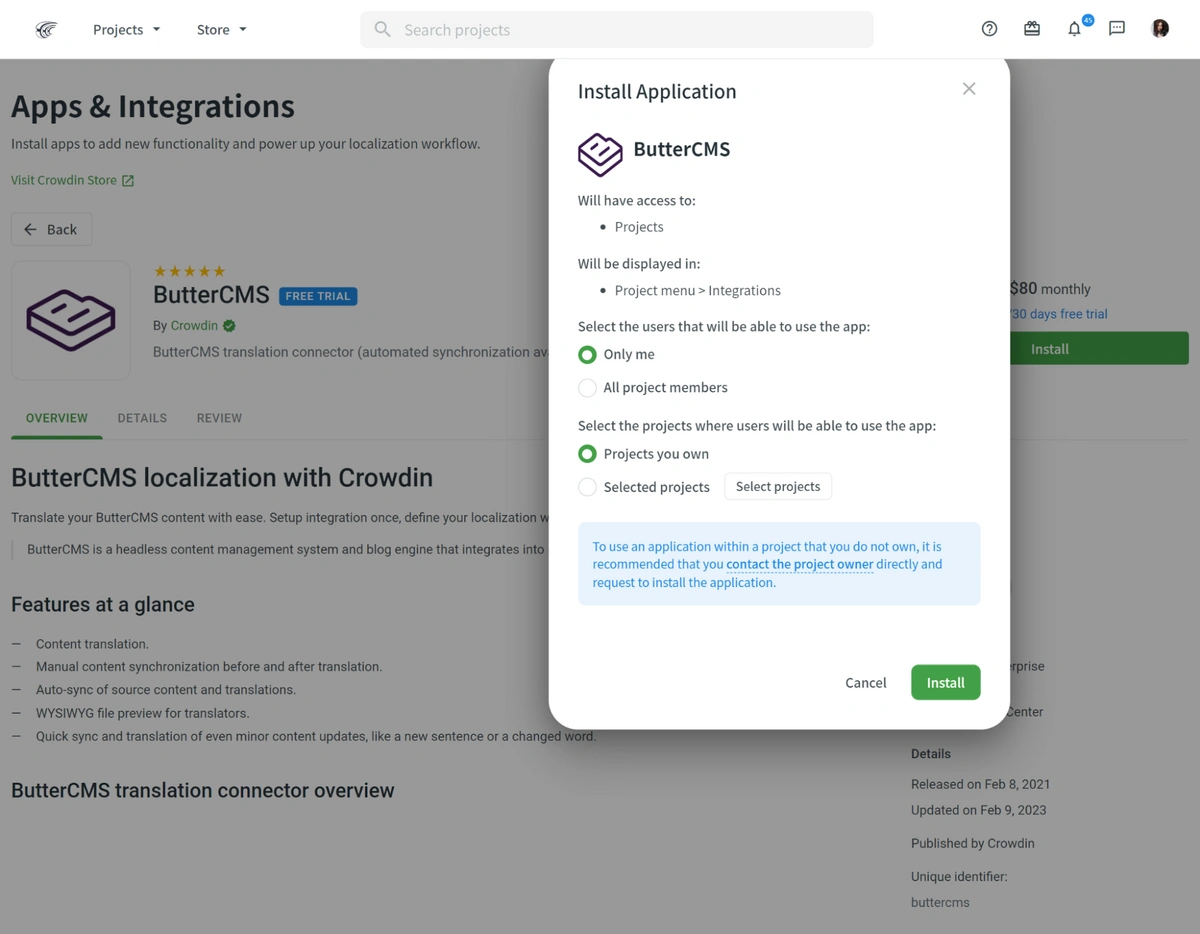Screen dimensions: 1200x934
Task: Switch to the Review tab
Action: tap(219, 418)
